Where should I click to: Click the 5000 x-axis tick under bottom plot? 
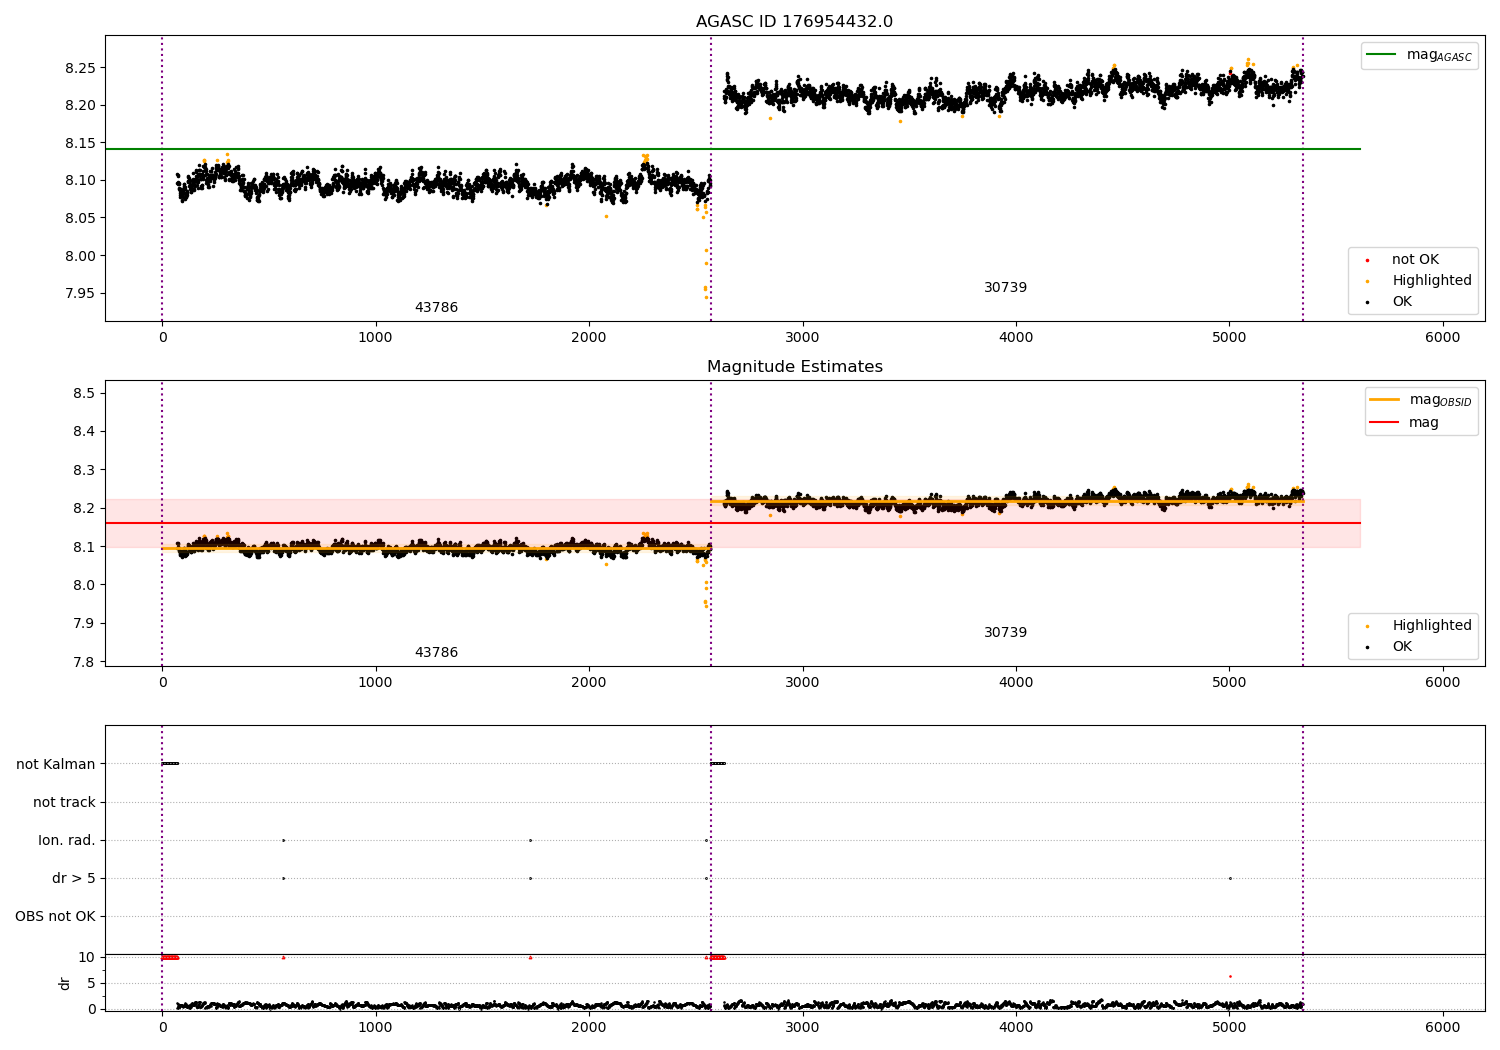tap(1229, 1027)
